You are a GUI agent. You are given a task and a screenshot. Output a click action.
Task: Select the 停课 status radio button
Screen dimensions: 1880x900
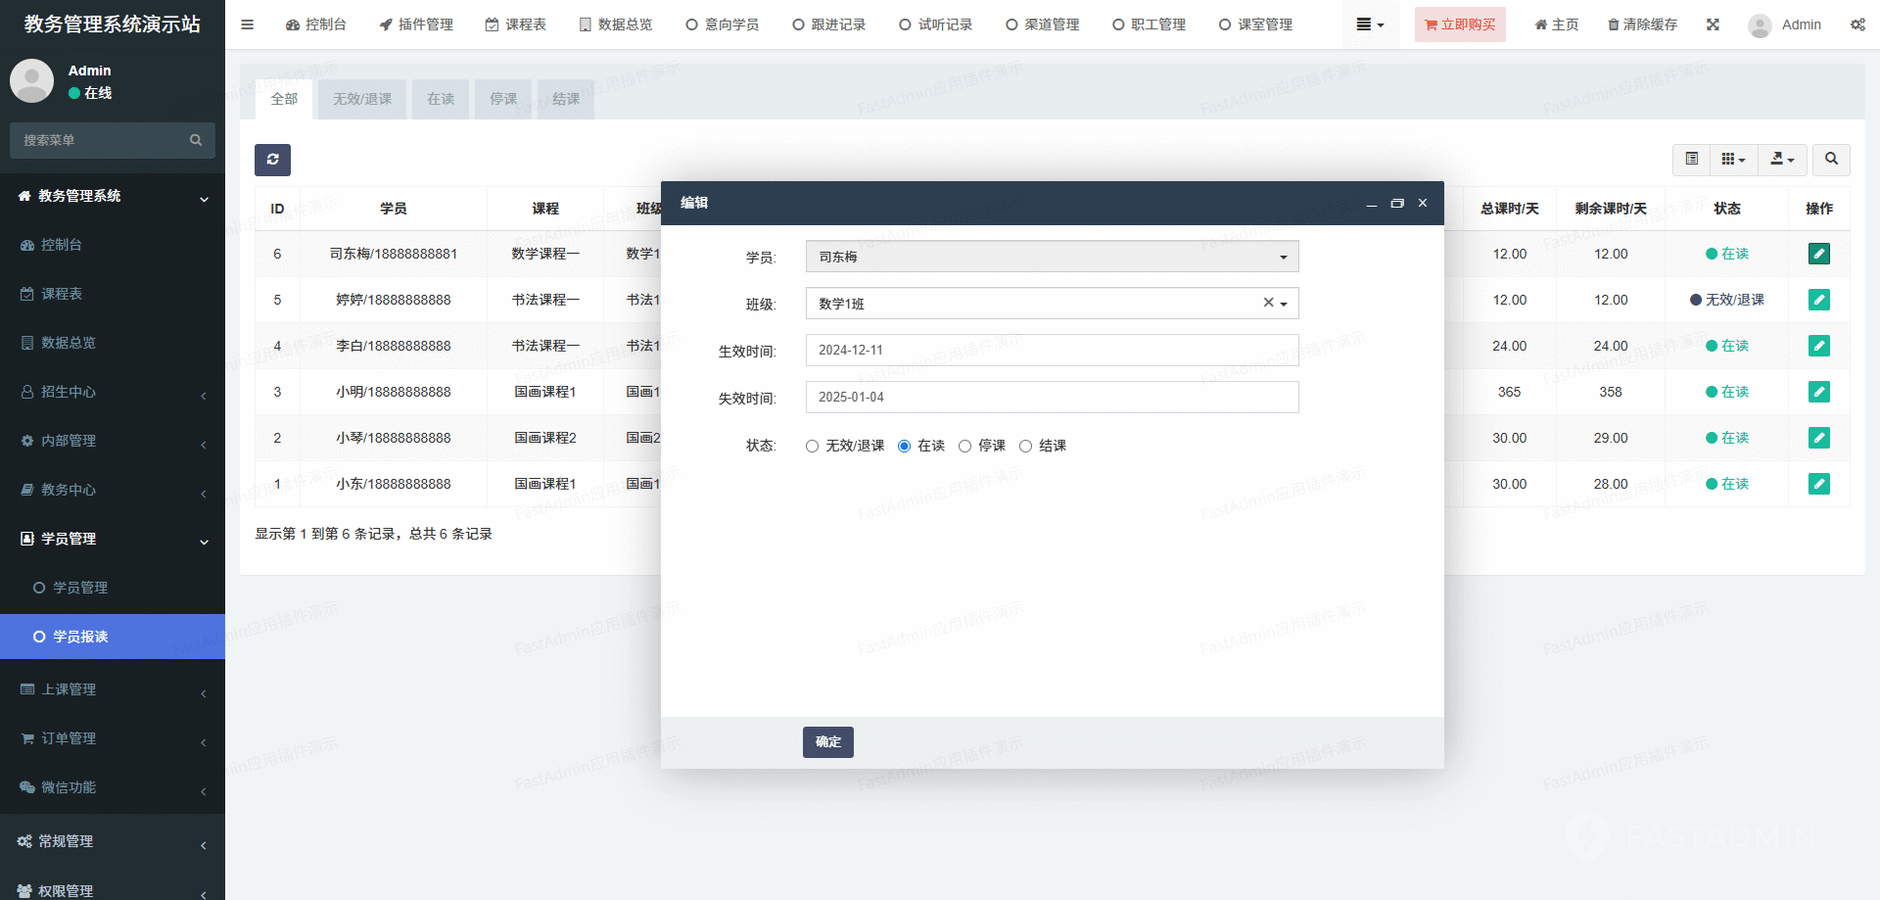pos(964,446)
